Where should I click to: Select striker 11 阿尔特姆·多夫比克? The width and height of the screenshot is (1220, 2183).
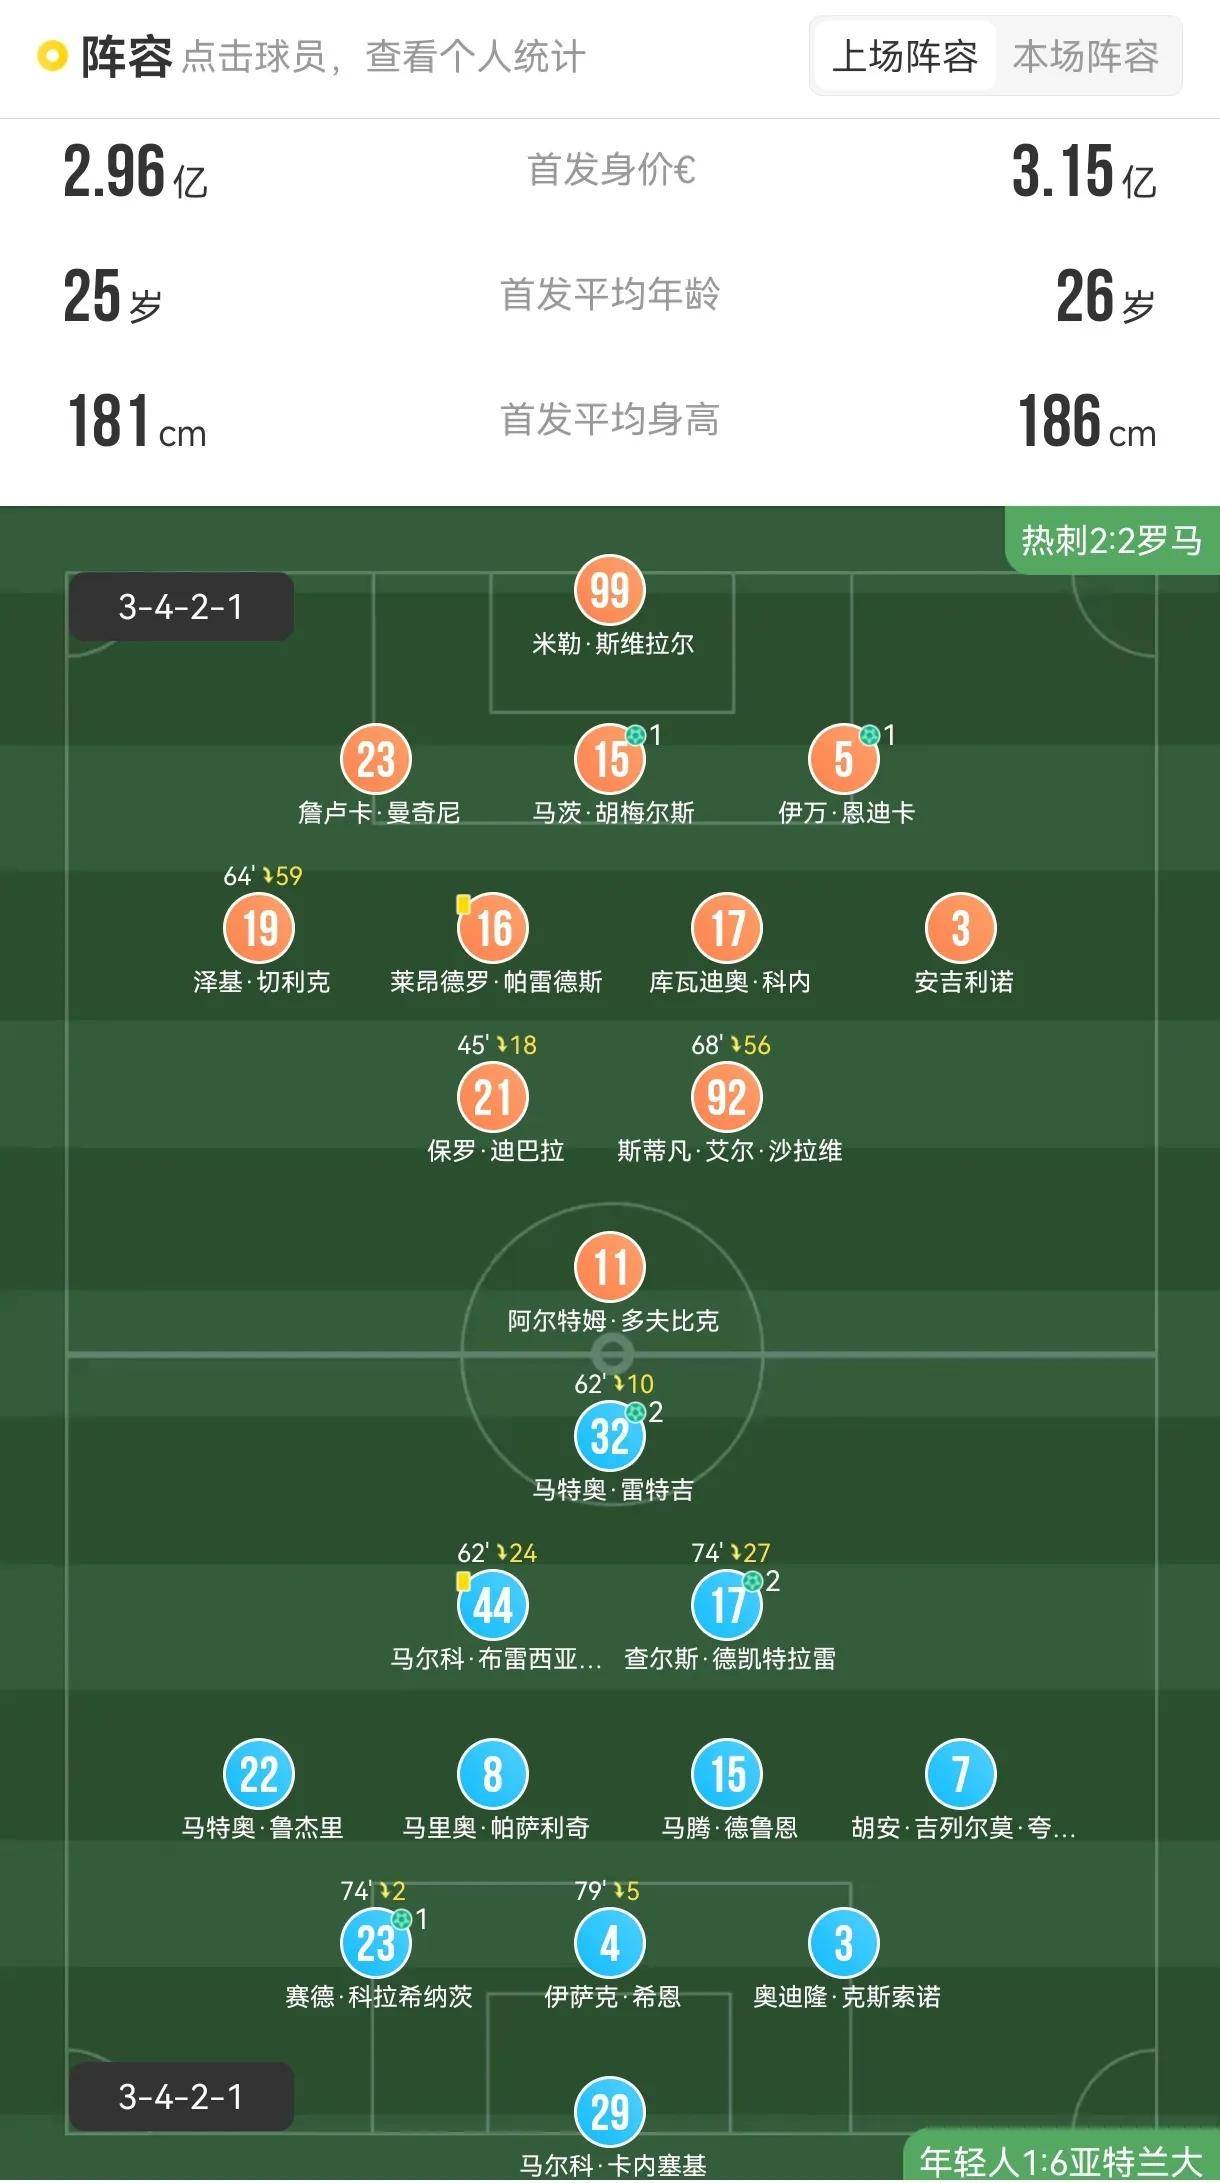pos(610,1267)
